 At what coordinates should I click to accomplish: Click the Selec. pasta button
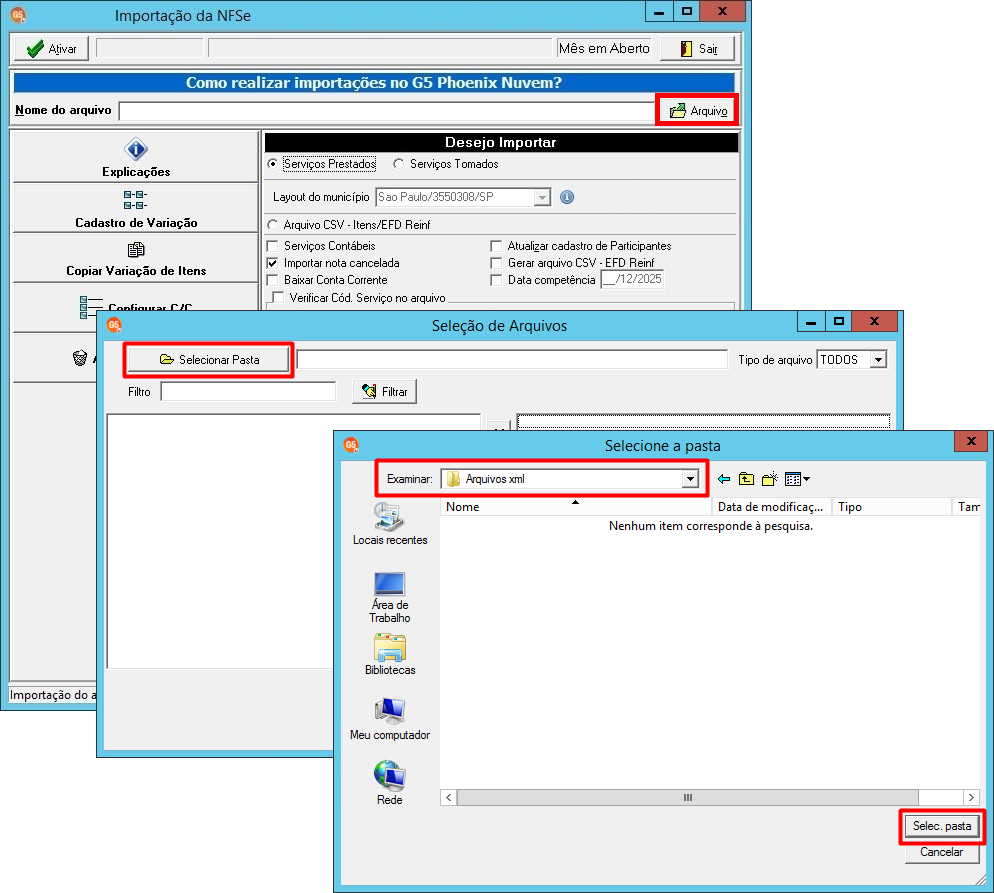click(941, 826)
